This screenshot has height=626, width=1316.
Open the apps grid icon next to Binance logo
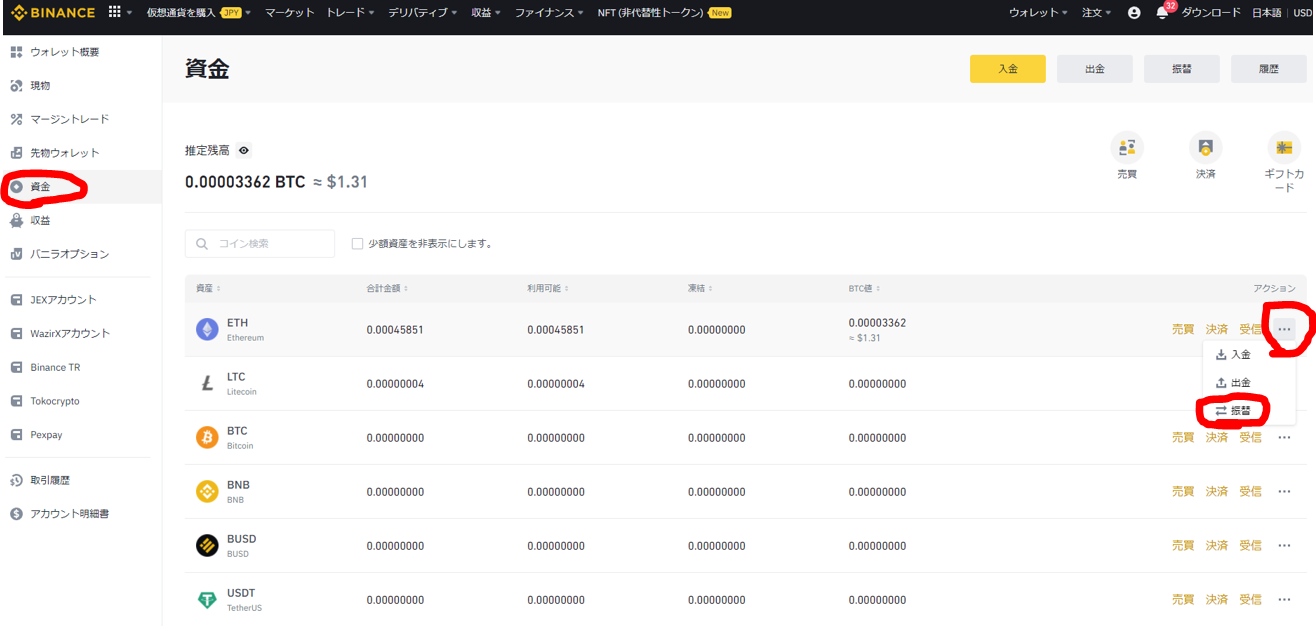[115, 13]
